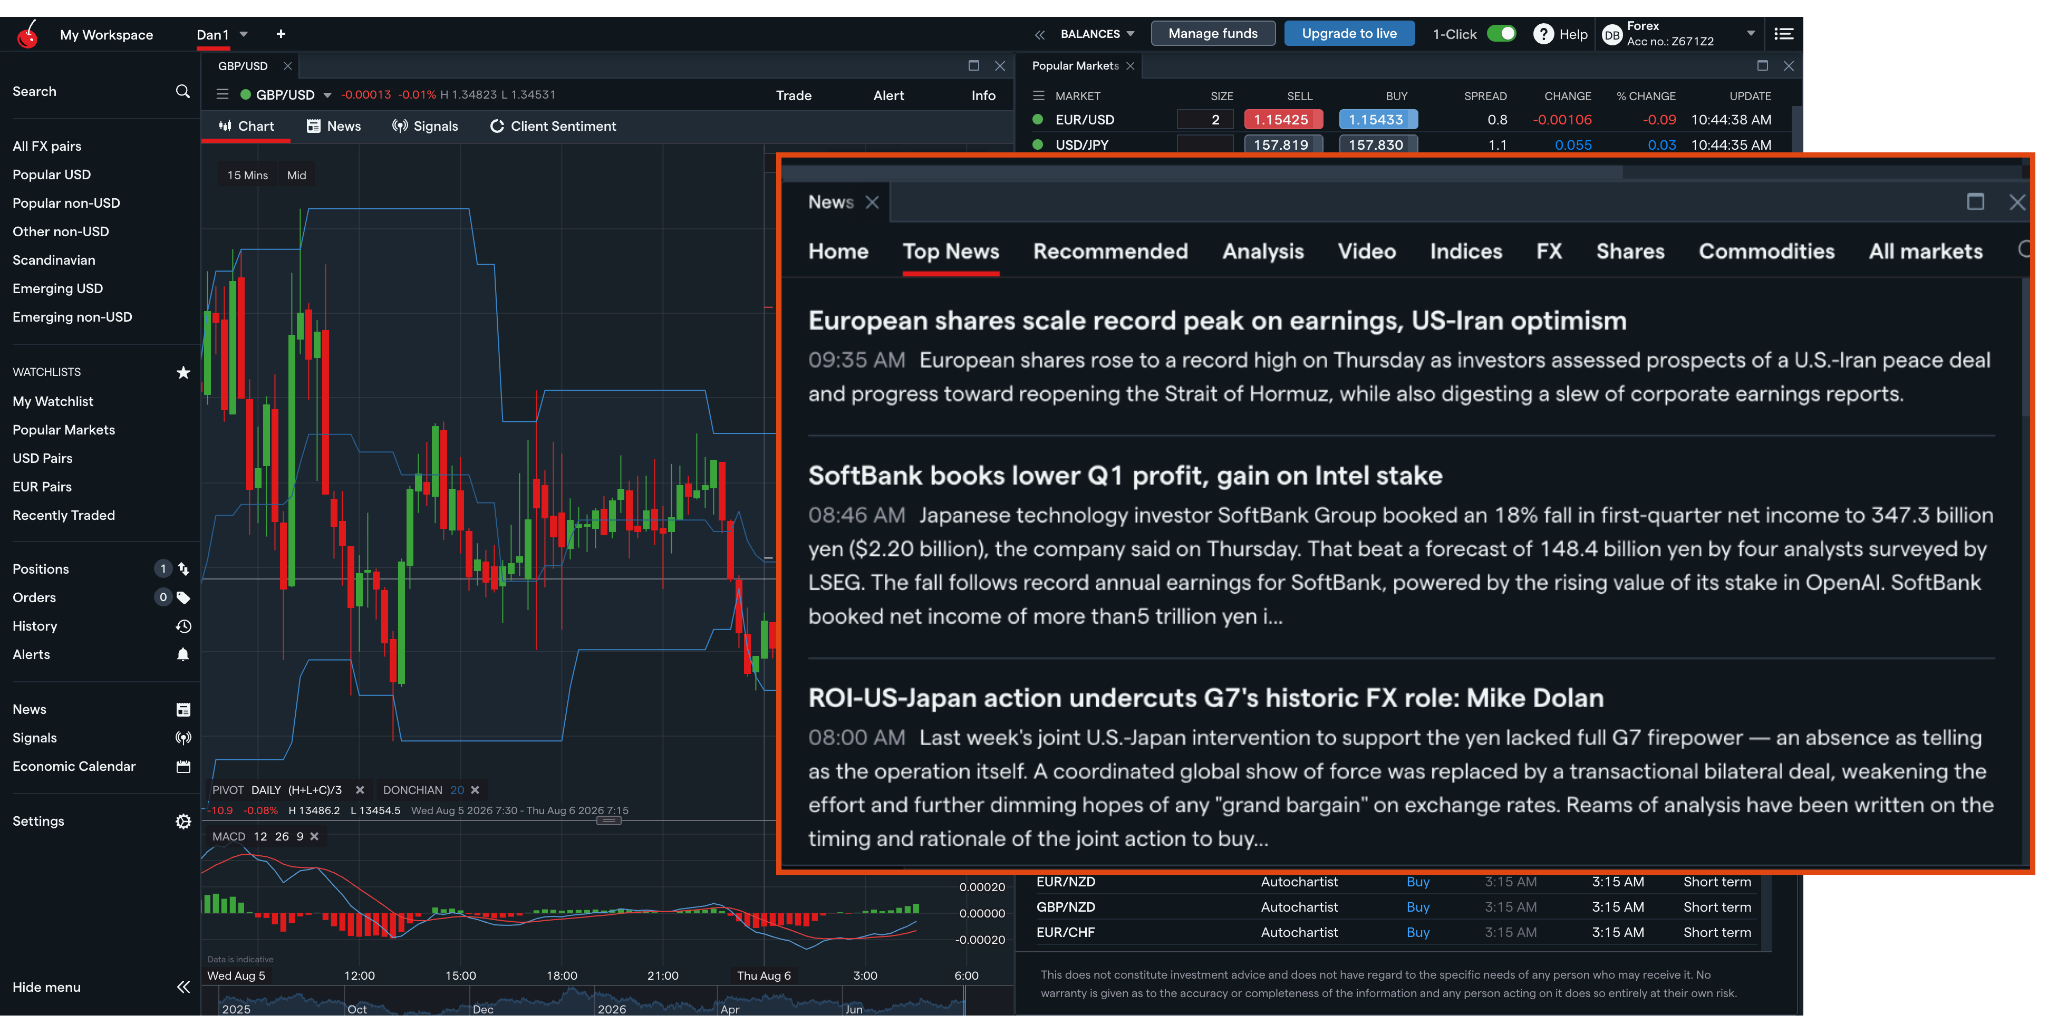Screen dimensions: 2048x1016
Task: Select the Indices news tab
Action: [1466, 252]
